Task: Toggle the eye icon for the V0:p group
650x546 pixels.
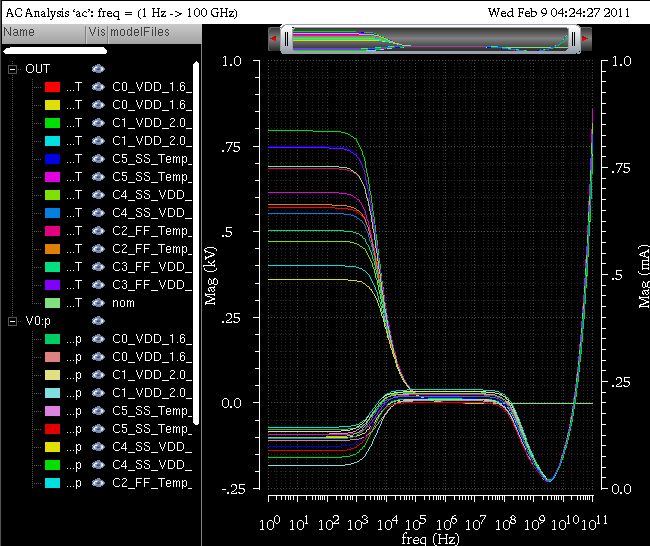Action: [x=98, y=321]
